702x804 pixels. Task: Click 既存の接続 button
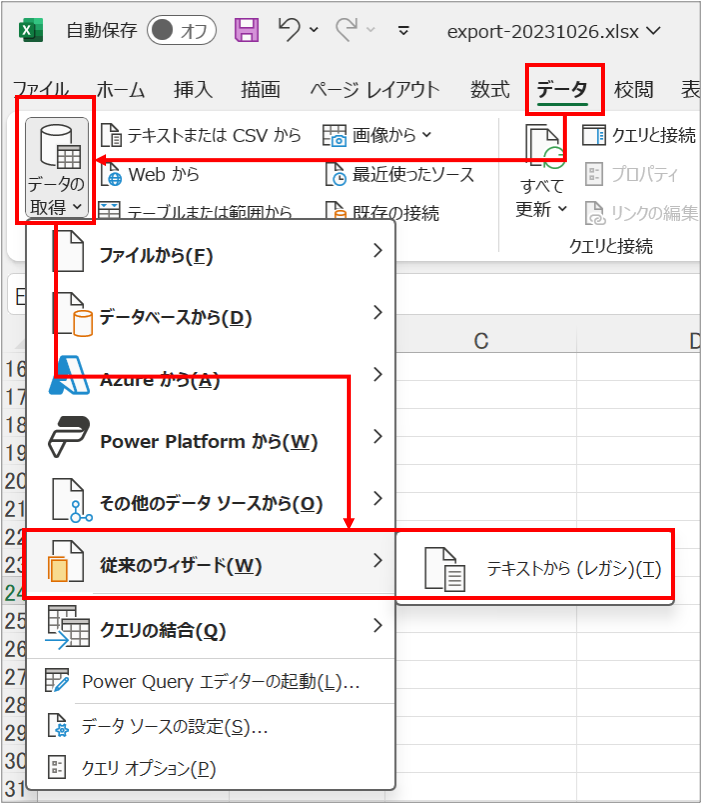pyautogui.click(x=383, y=211)
